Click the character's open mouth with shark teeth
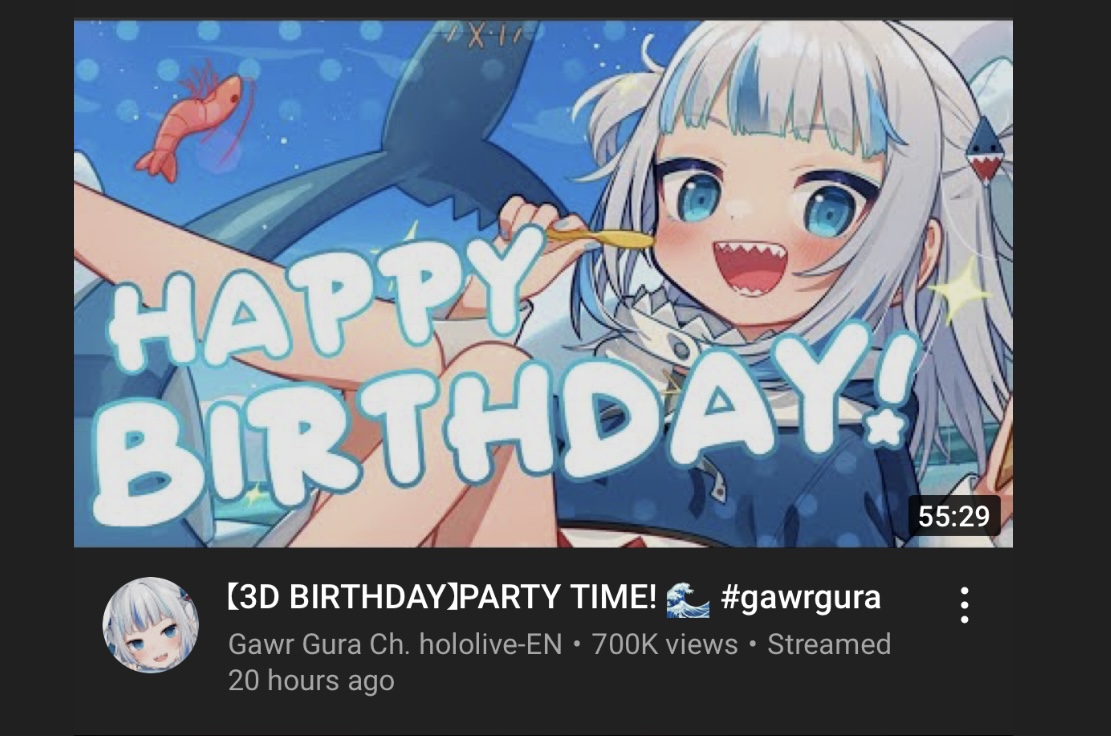 coord(750,267)
